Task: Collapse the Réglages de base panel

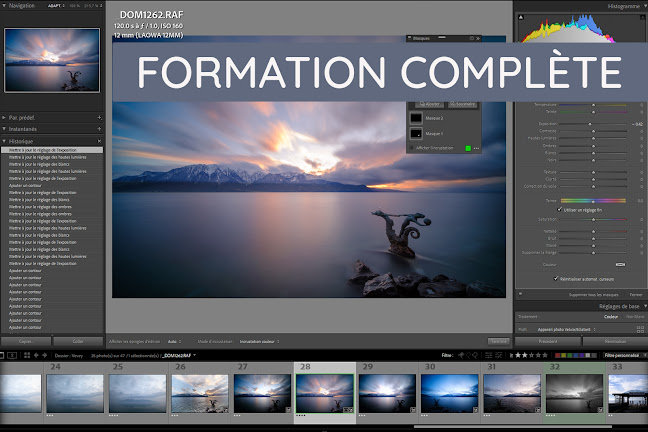Action: pyautogui.click(x=644, y=306)
